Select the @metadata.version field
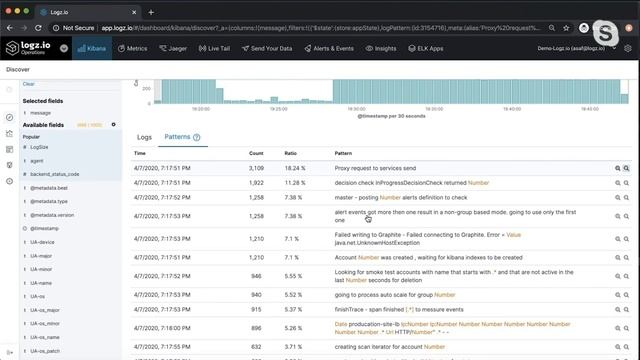640x360 pixels. point(52,215)
